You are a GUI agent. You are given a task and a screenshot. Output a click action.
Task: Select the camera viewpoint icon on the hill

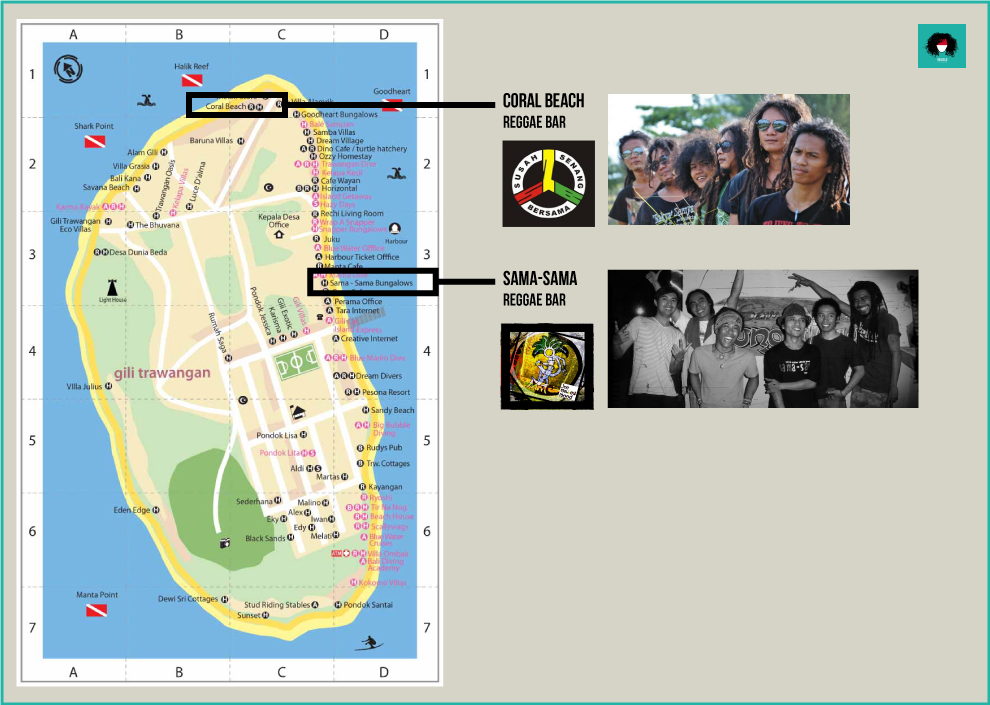(225, 543)
